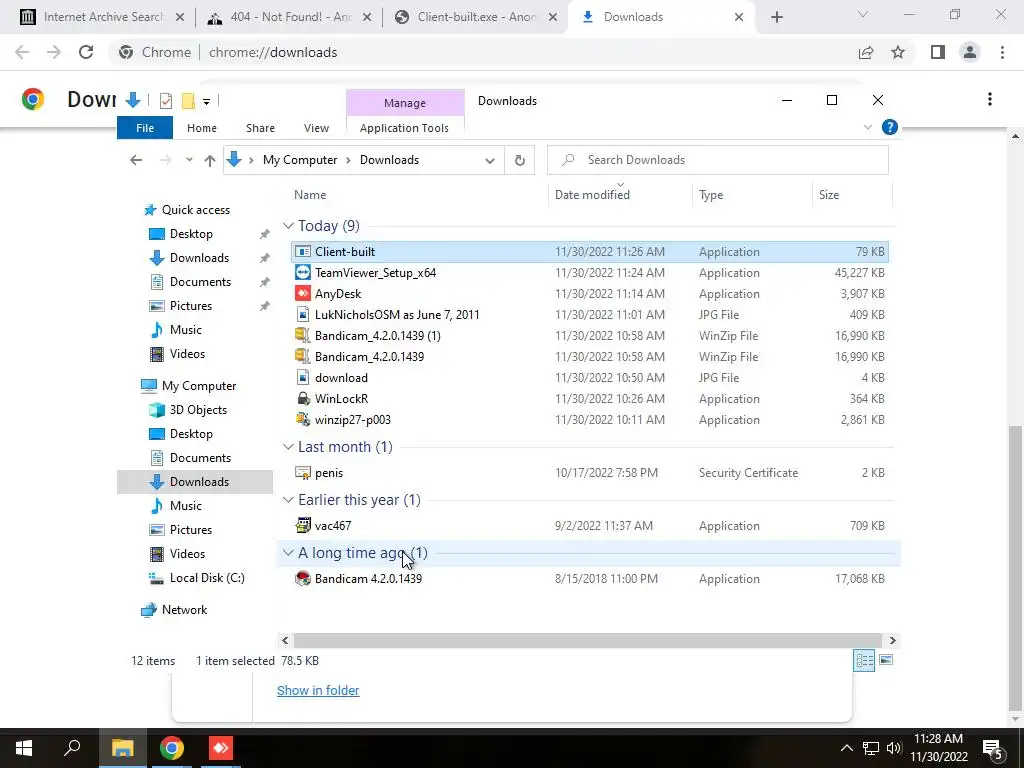
Task: Switch to the View ribbon tab
Action: pyautogui.click(x=316, y=128)
